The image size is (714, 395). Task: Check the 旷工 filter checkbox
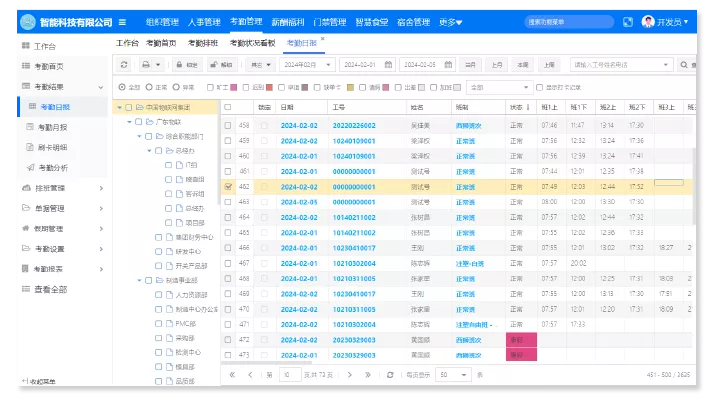tap(210, 87)
